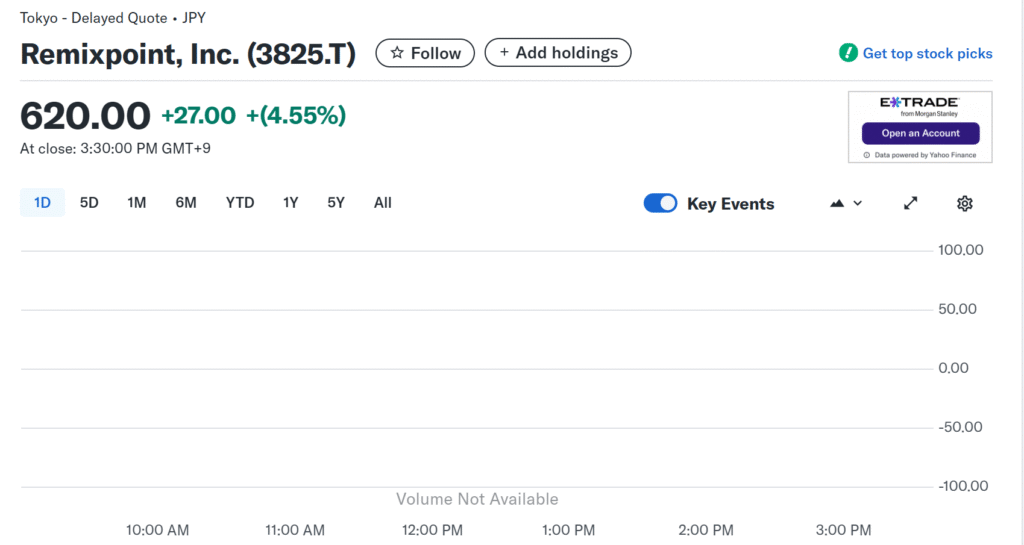Screen dimensions: 1024x545
Task: Open chart settings gear icon
Action: click(964, 203)
